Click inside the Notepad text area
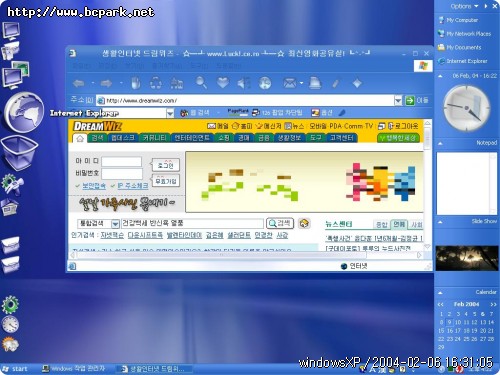Screen dimensions: 500x375 point(464,183)
